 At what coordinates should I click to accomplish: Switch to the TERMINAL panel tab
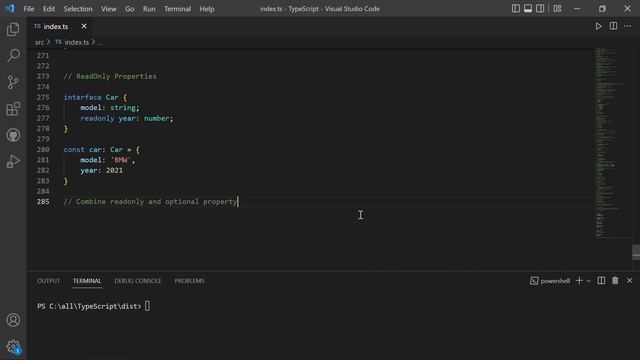(x=87, y=281)
